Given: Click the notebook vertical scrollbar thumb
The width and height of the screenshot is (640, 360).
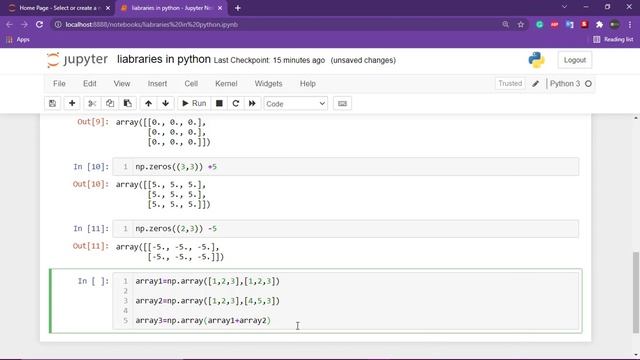Looking at the screenshot, I should click(636, 292).
